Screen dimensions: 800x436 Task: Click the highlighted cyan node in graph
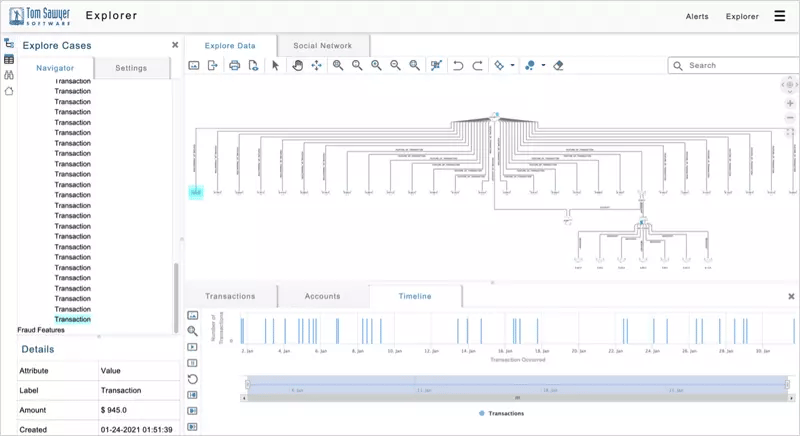(x=196, y=192)
